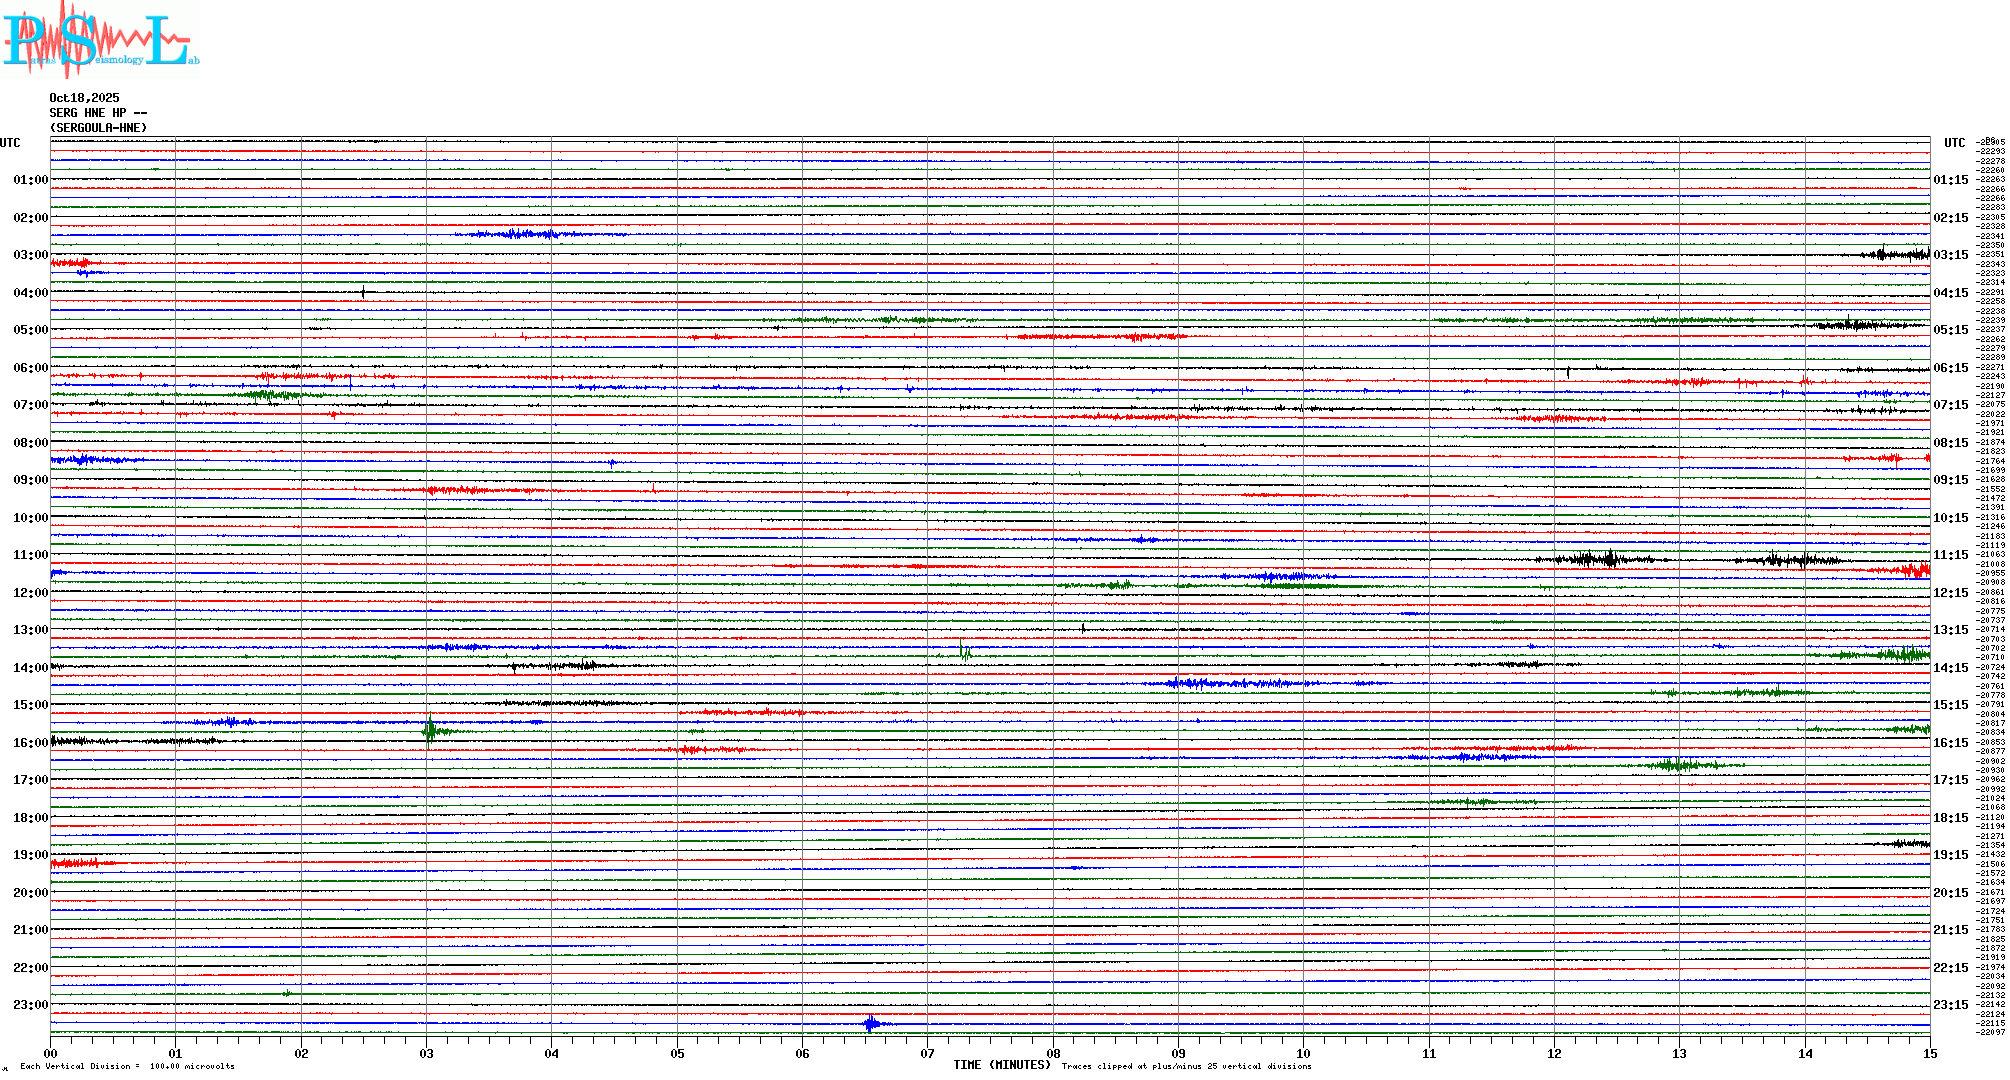Select the 23:00 hour label on left axis

point(30,1005)
